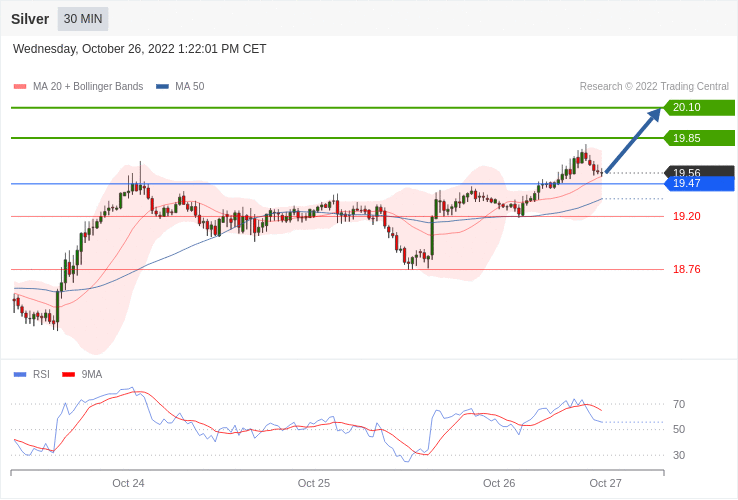
Task: Click the RSI blue legend swatch
Action: coord(20,375)
